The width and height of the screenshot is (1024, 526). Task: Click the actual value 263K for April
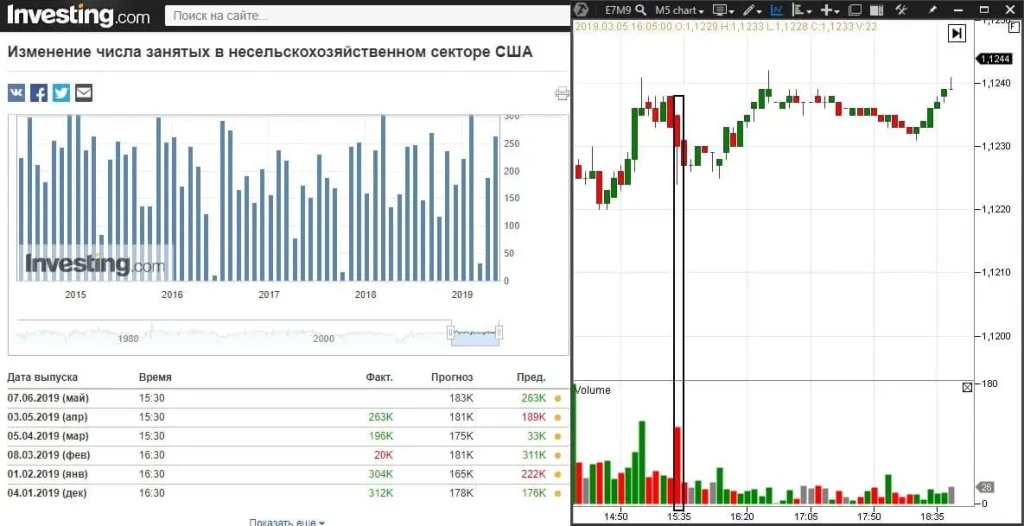coord(381,417)
